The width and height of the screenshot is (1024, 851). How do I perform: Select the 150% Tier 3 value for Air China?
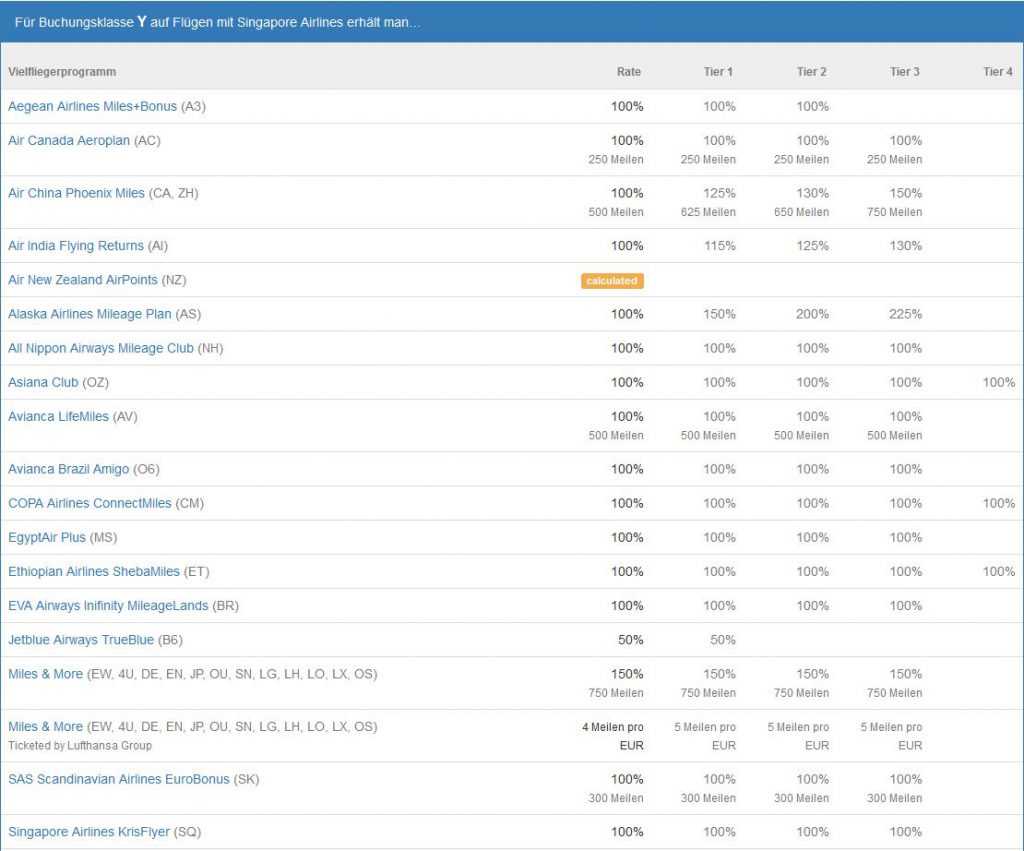click(x=906, y=193)
